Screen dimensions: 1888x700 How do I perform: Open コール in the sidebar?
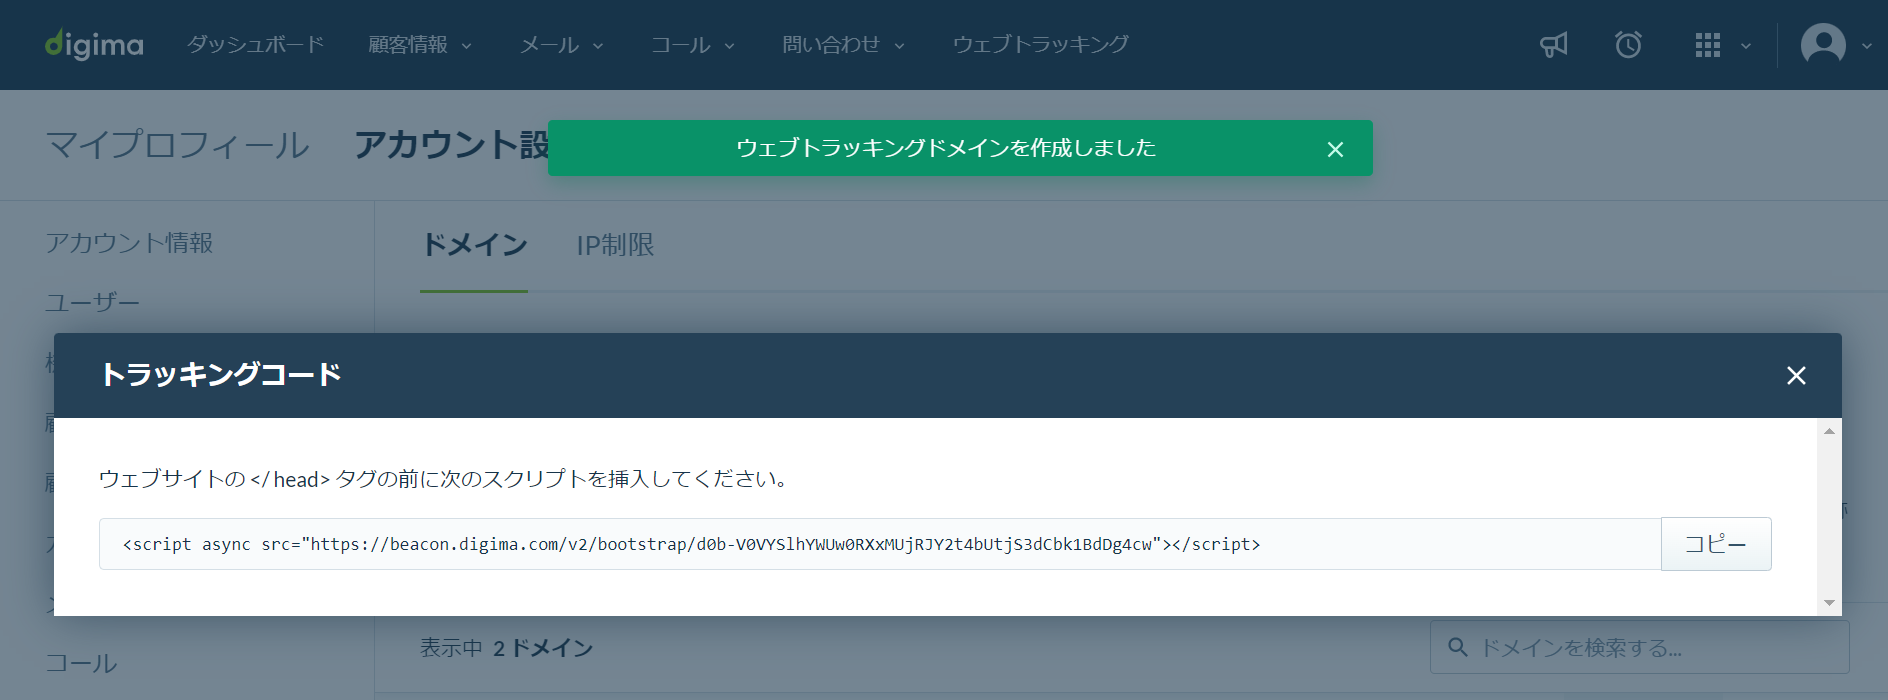click(81, 663)
